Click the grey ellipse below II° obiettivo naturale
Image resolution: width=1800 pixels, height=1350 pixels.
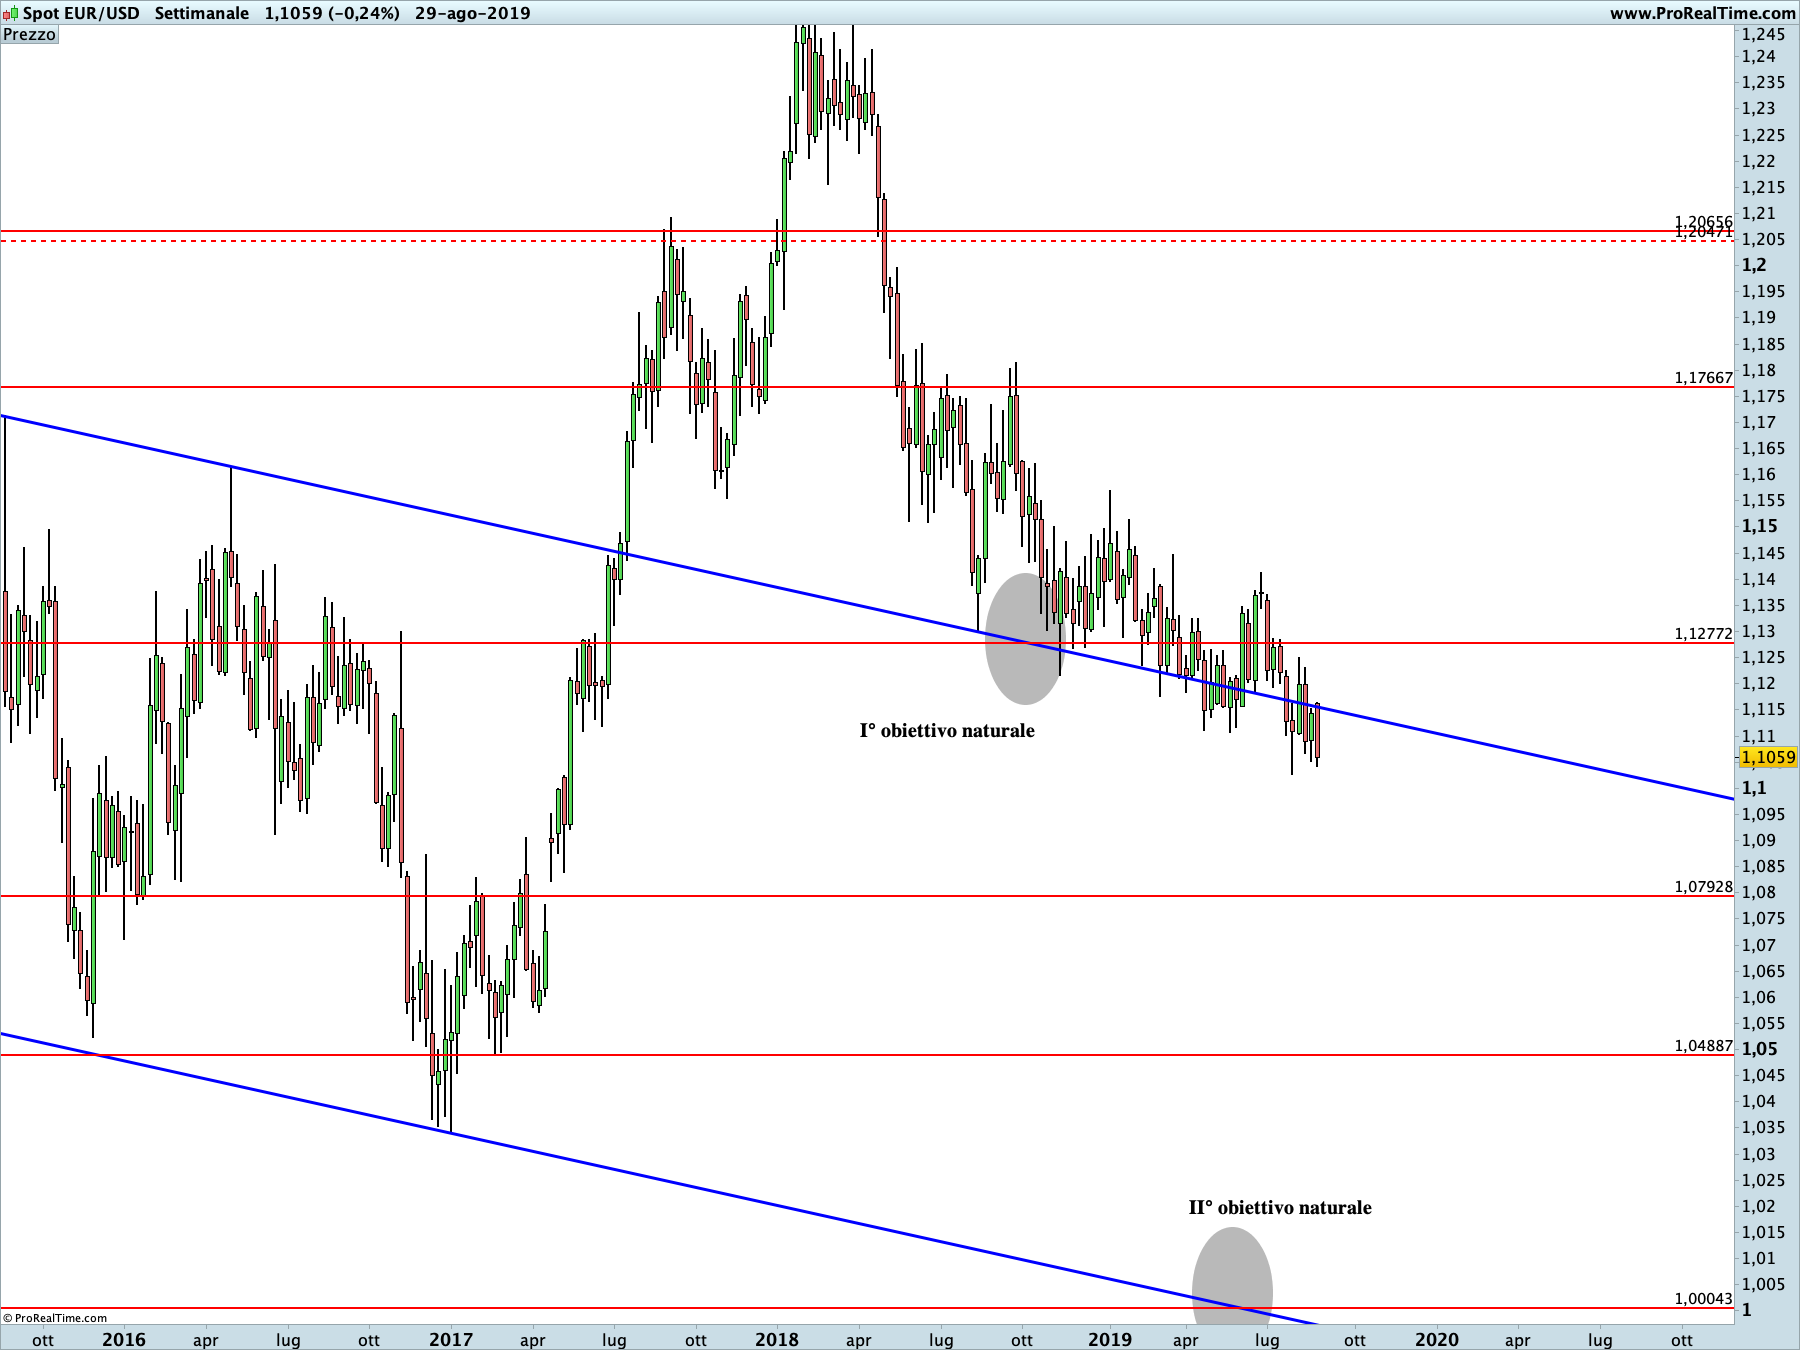1232,1275
